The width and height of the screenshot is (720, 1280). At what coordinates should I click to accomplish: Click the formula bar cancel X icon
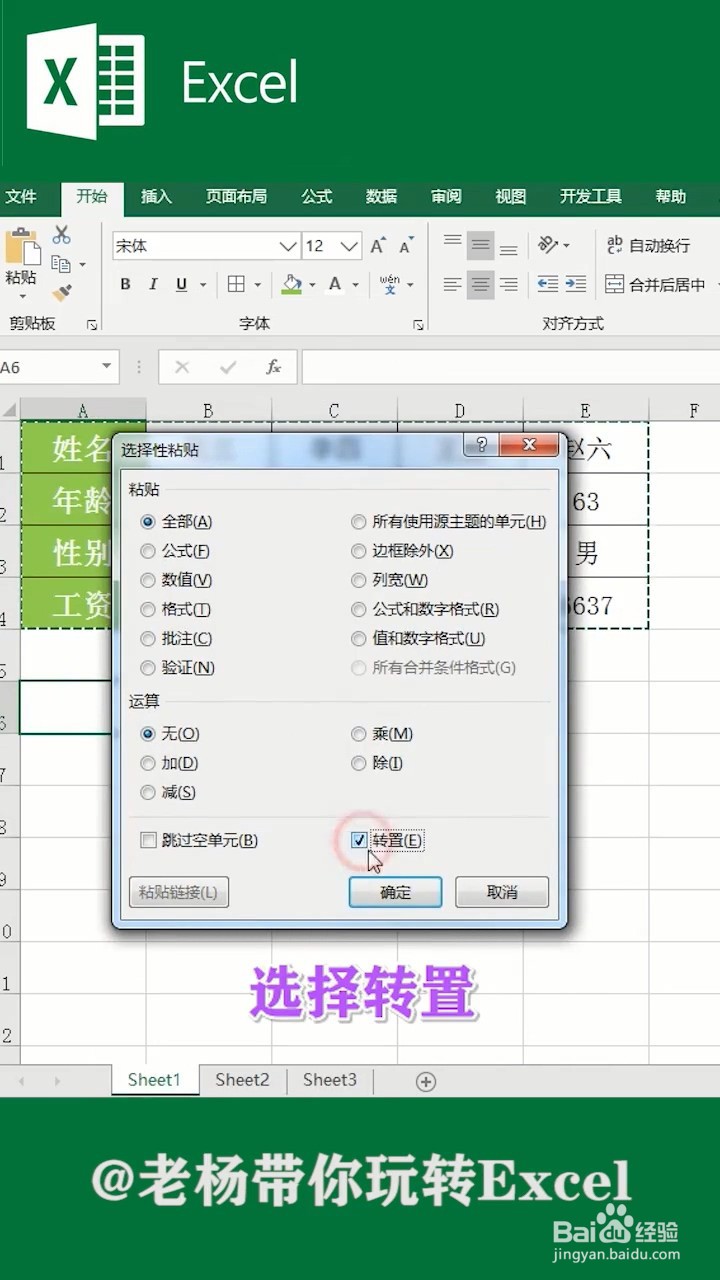pyautogui.click(x=182, y=367)
